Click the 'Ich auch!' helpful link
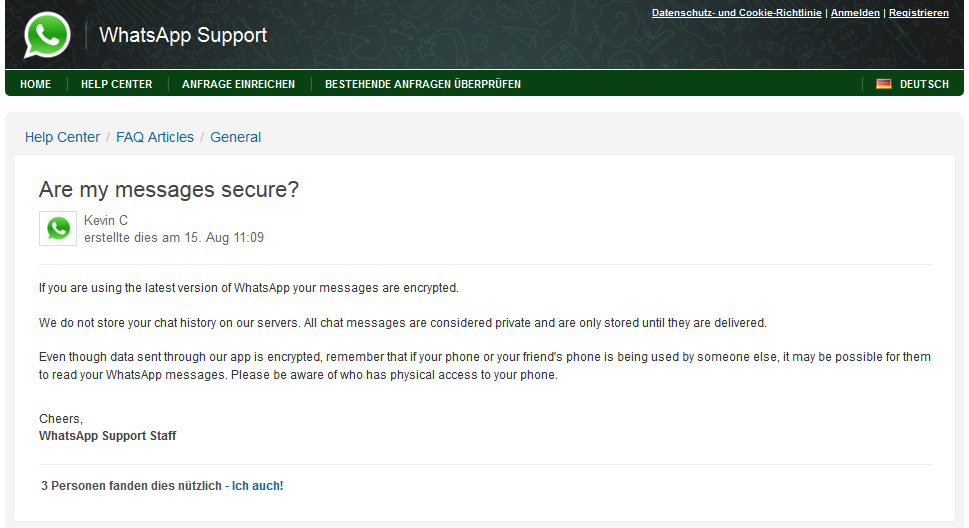969x528 pixels. click(x=257, y=486)
